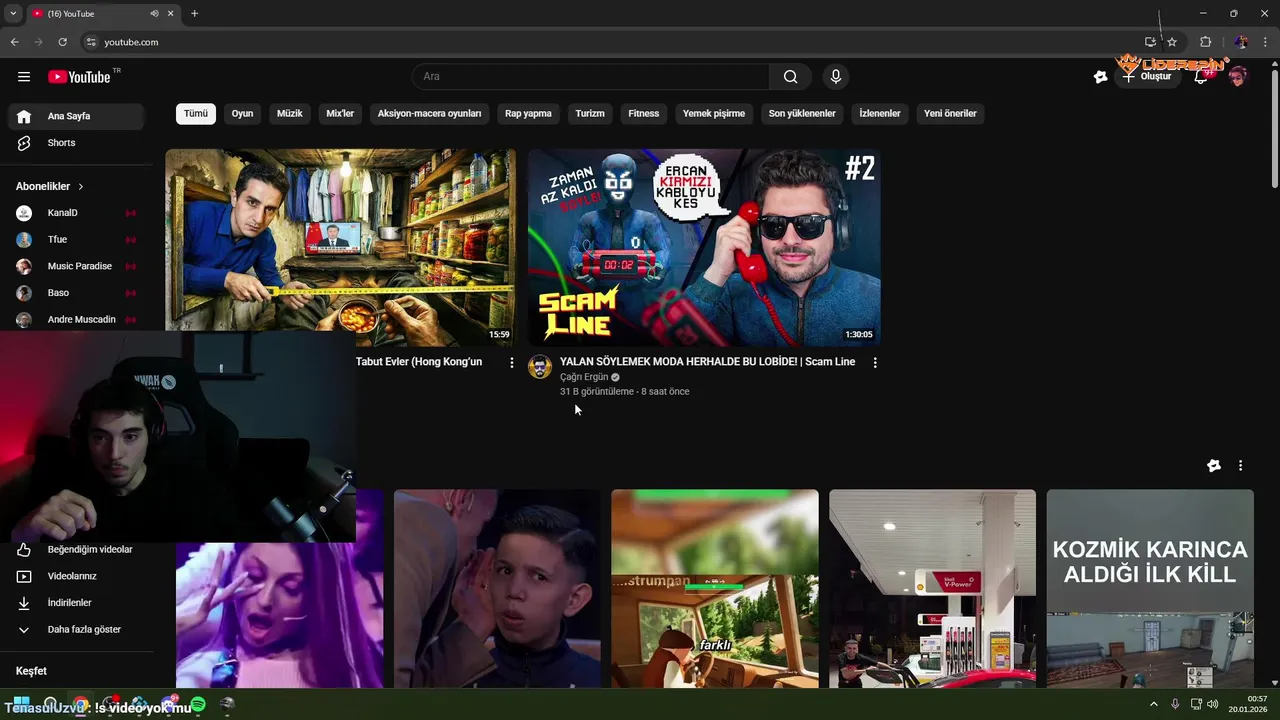
Task: Open the Music Paradise subscription channel
Action: (76, 266)
